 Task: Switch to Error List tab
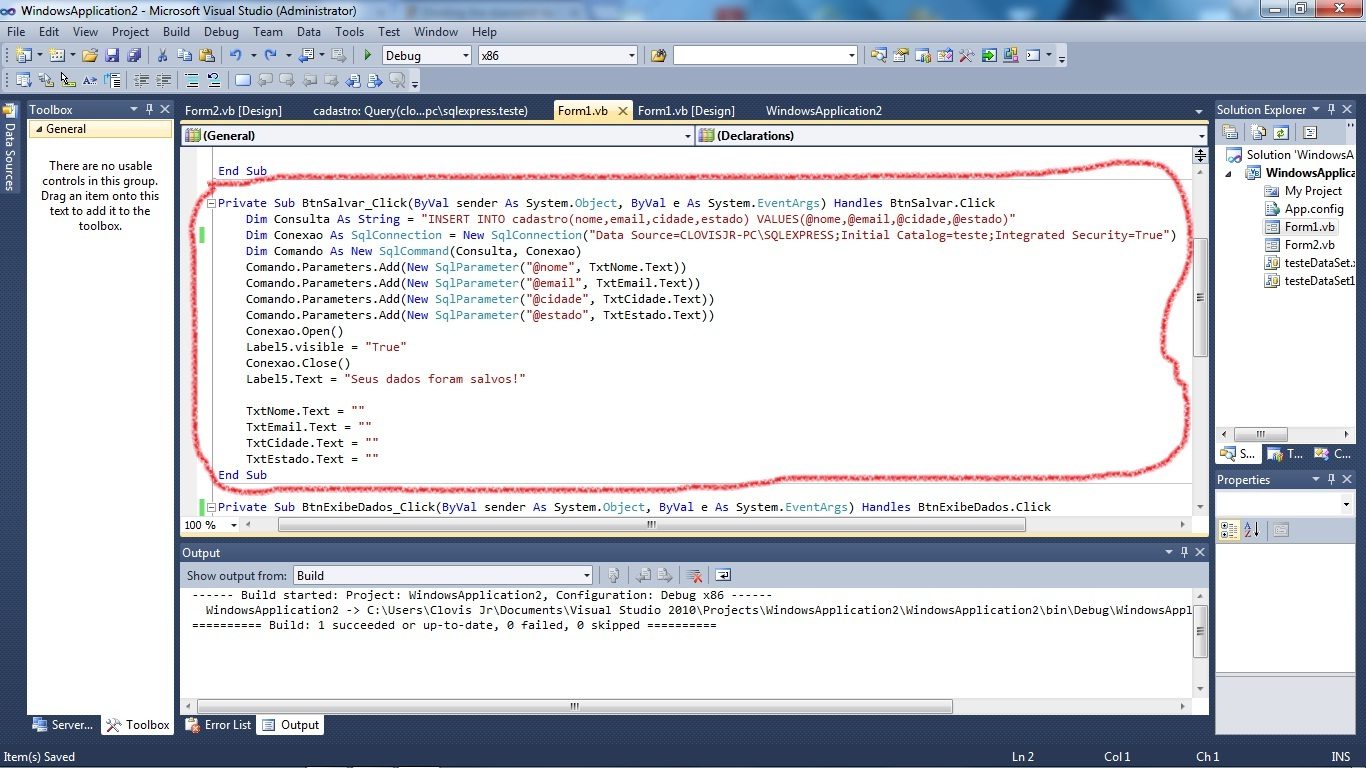pos(219,725)
